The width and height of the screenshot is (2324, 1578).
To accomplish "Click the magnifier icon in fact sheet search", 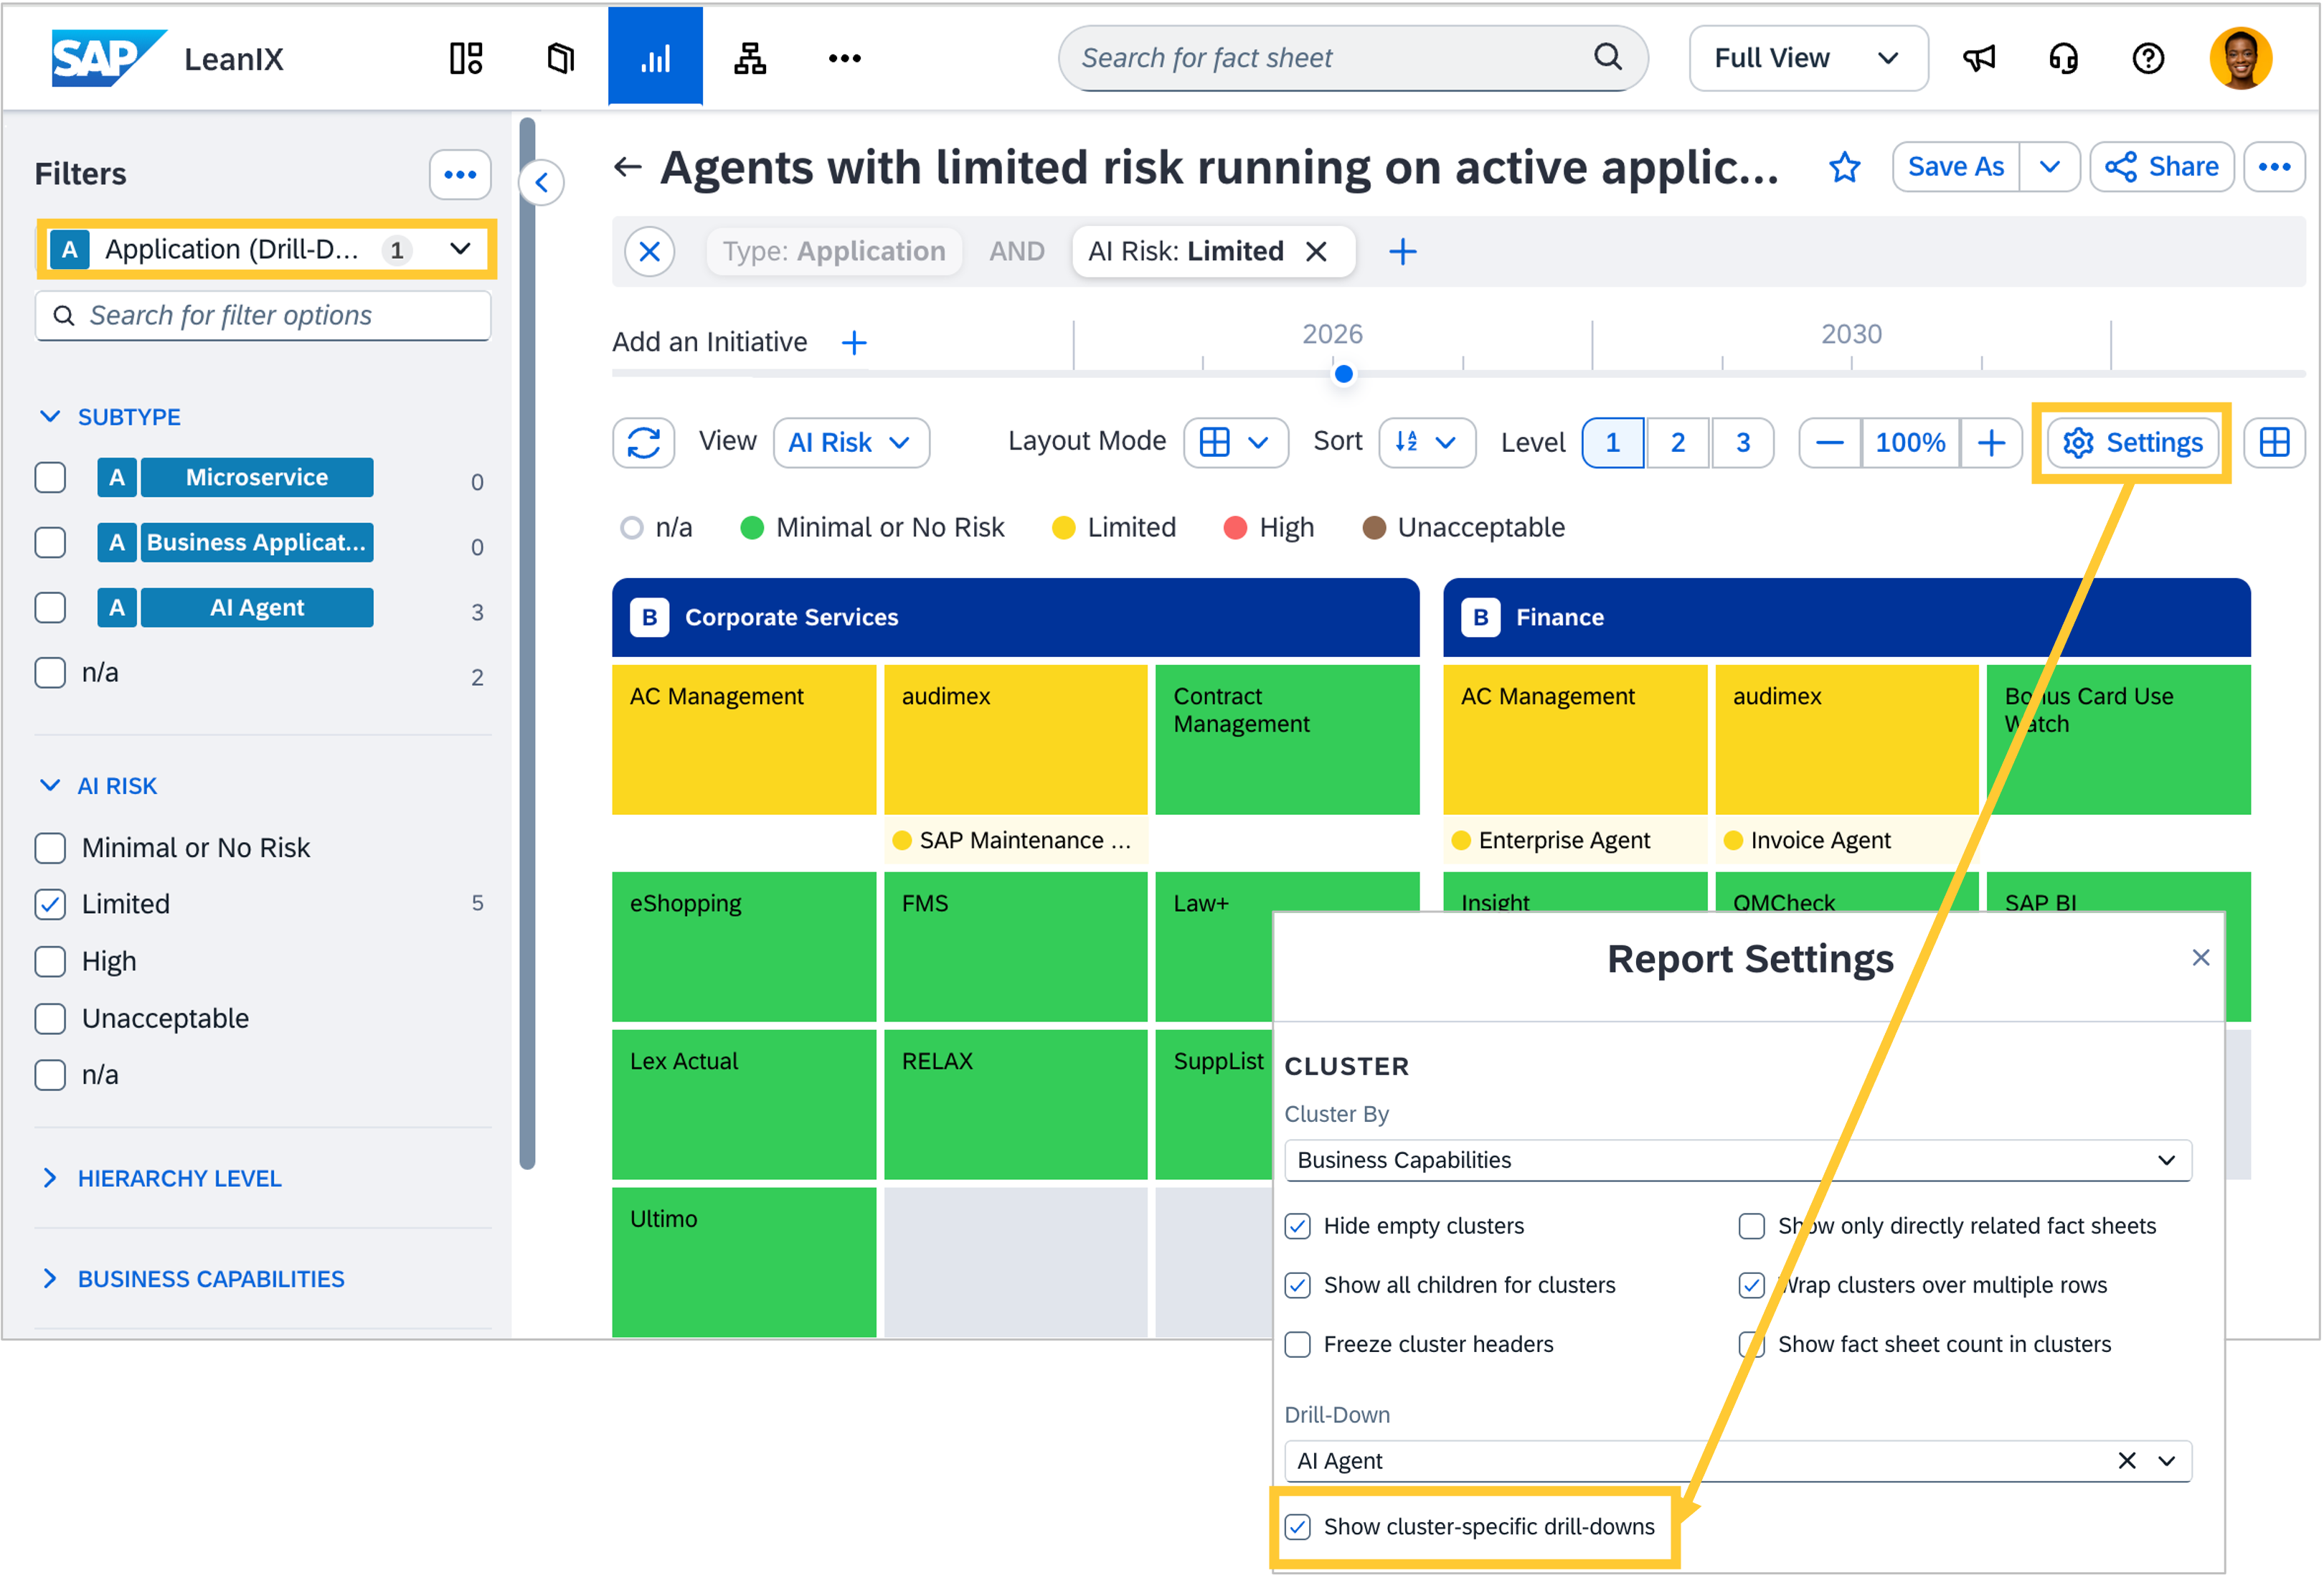I will [1607, 57].
